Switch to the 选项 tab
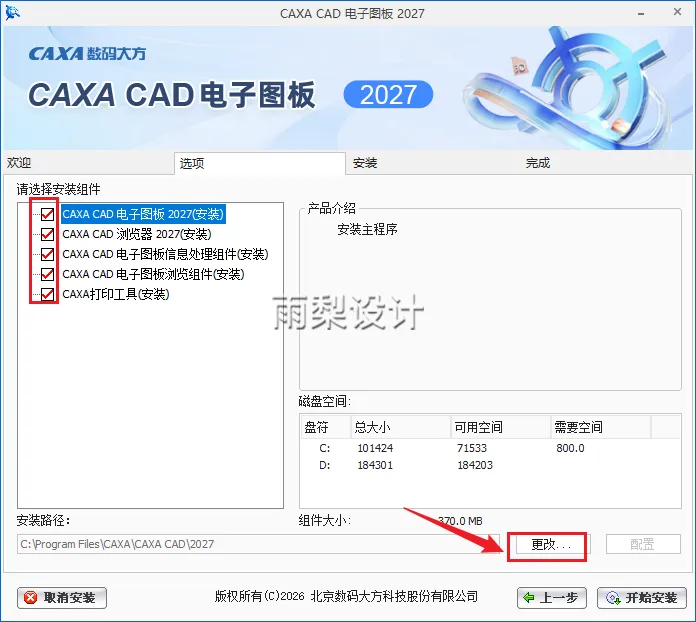The width and height of the screenshot is (696, 622). point(260,163)
